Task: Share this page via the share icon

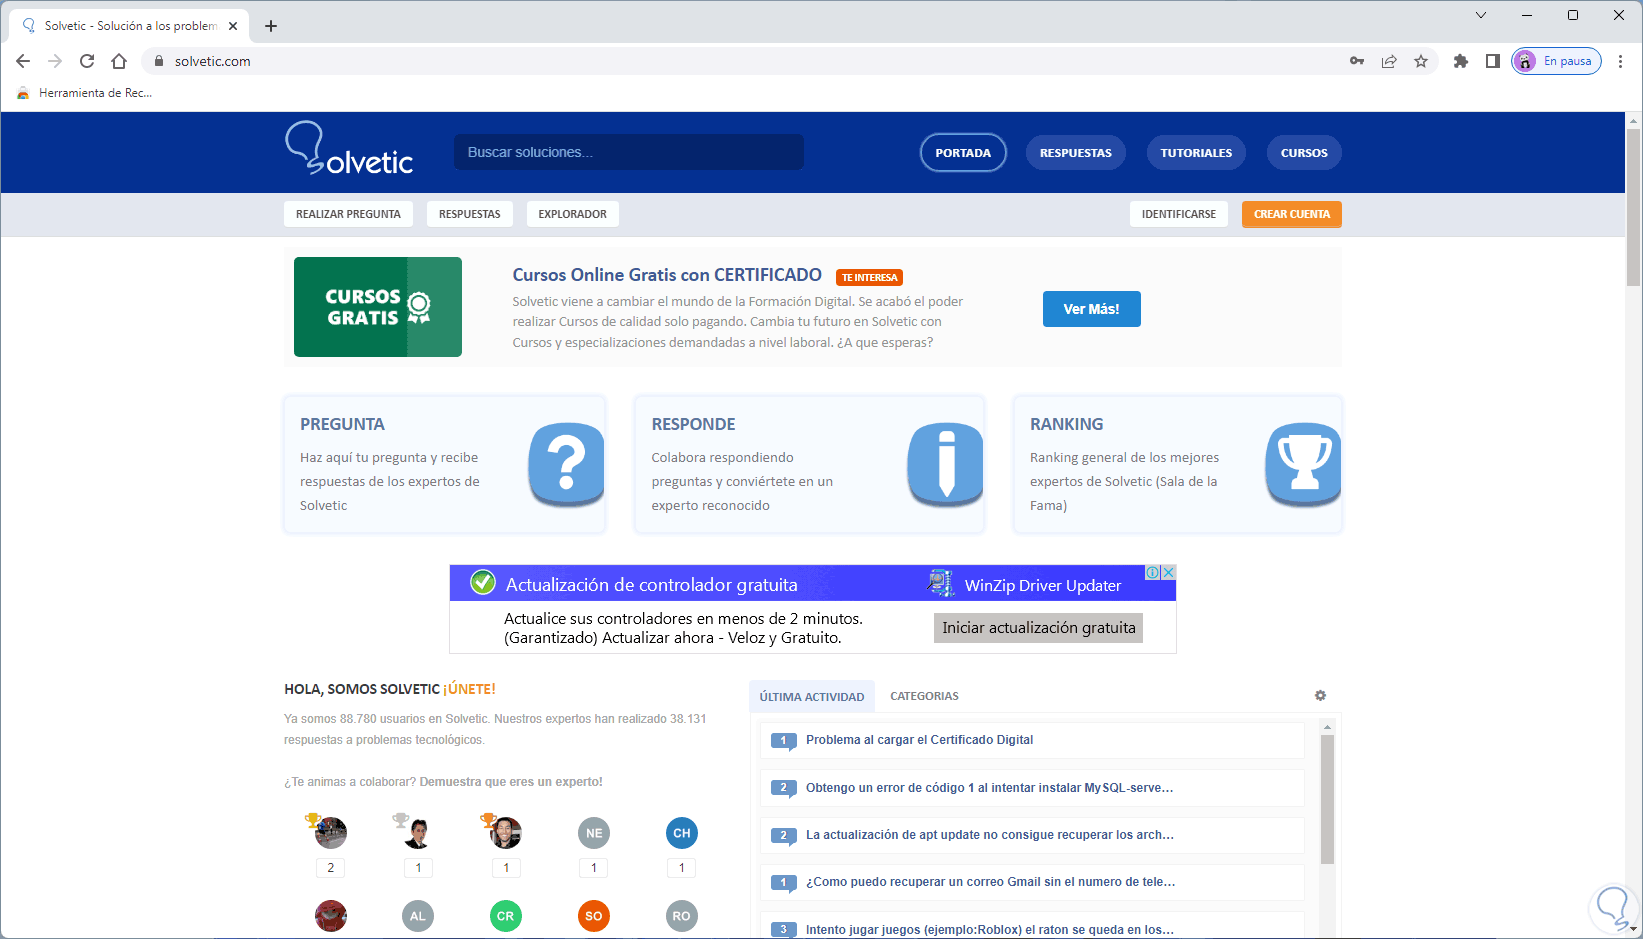Action: coord(1389,61)
